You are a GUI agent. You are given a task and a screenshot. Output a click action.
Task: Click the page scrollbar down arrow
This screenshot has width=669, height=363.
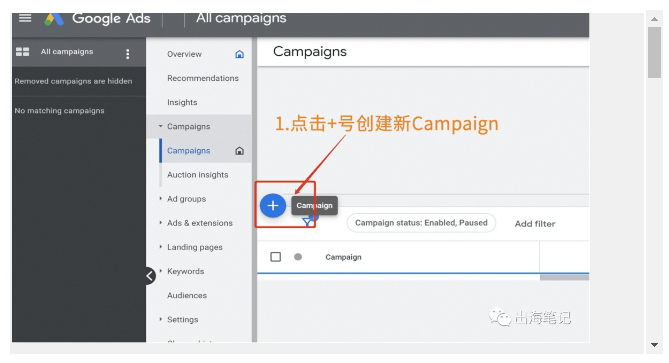pos(654,345)
